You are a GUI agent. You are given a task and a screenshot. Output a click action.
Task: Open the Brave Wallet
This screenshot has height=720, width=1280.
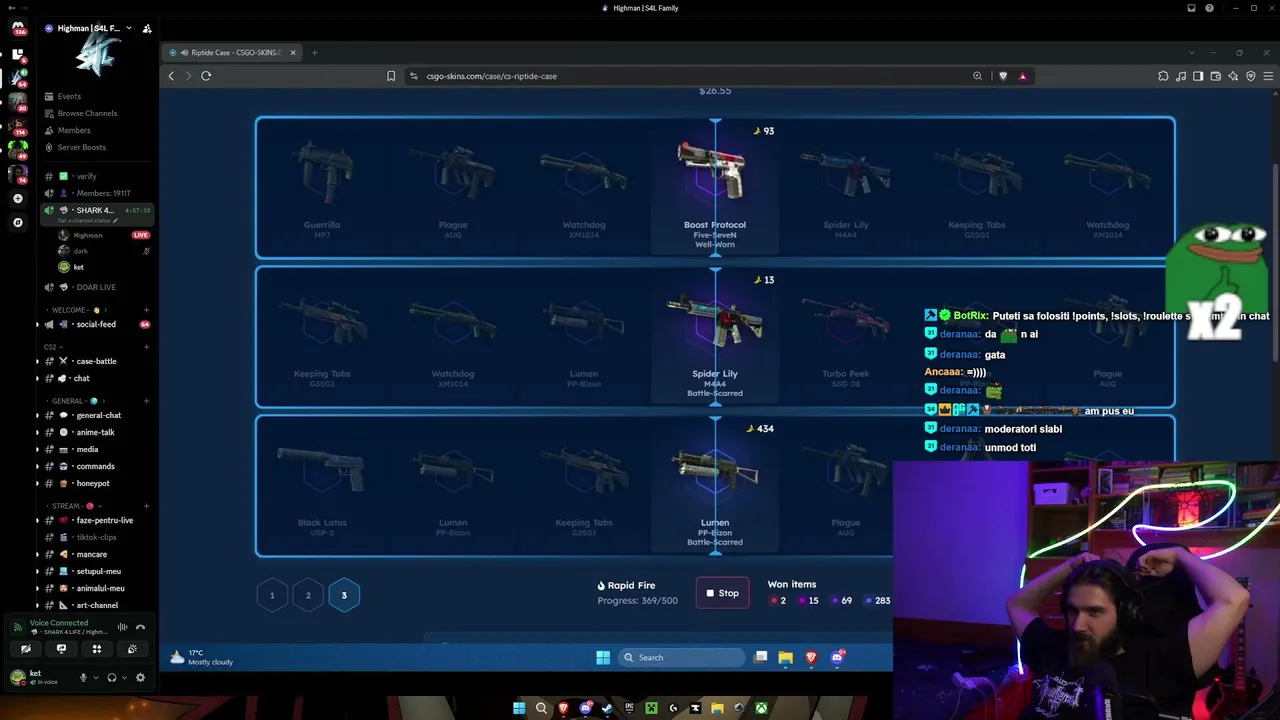click(1216, 76)
